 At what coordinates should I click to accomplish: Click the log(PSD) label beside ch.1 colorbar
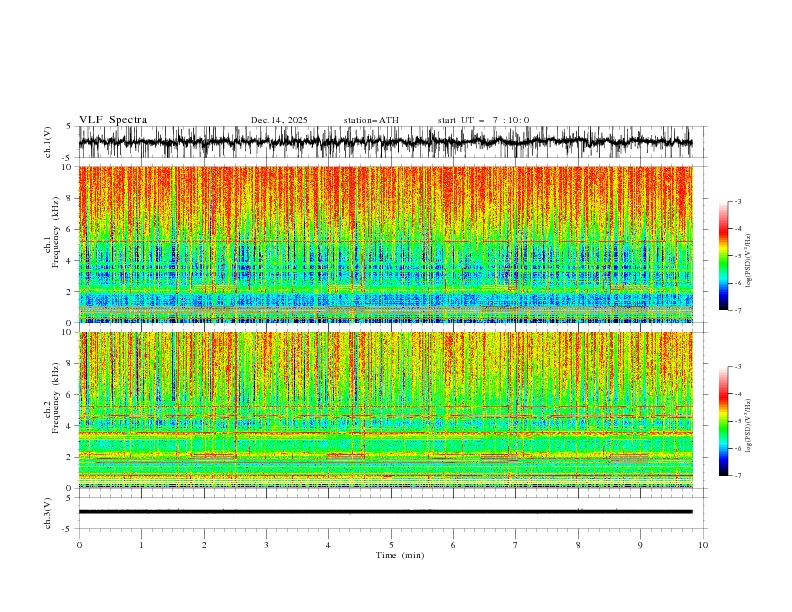(x=749, y=261)
